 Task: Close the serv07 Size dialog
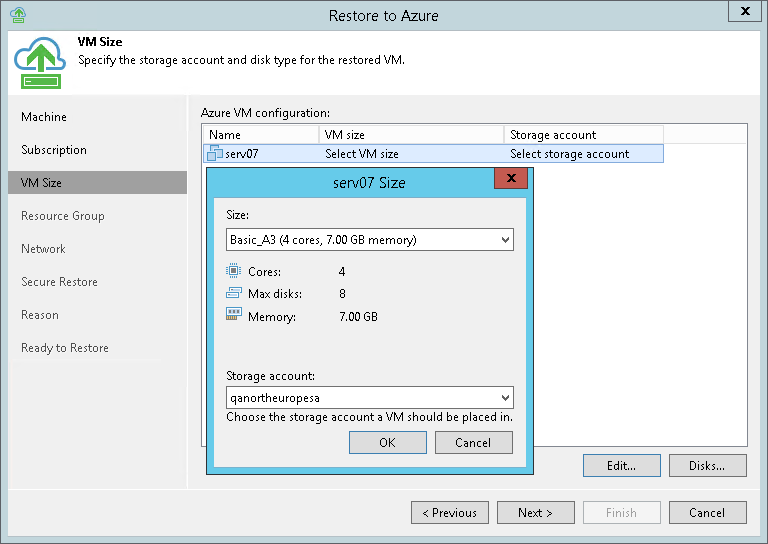point(511,180)
